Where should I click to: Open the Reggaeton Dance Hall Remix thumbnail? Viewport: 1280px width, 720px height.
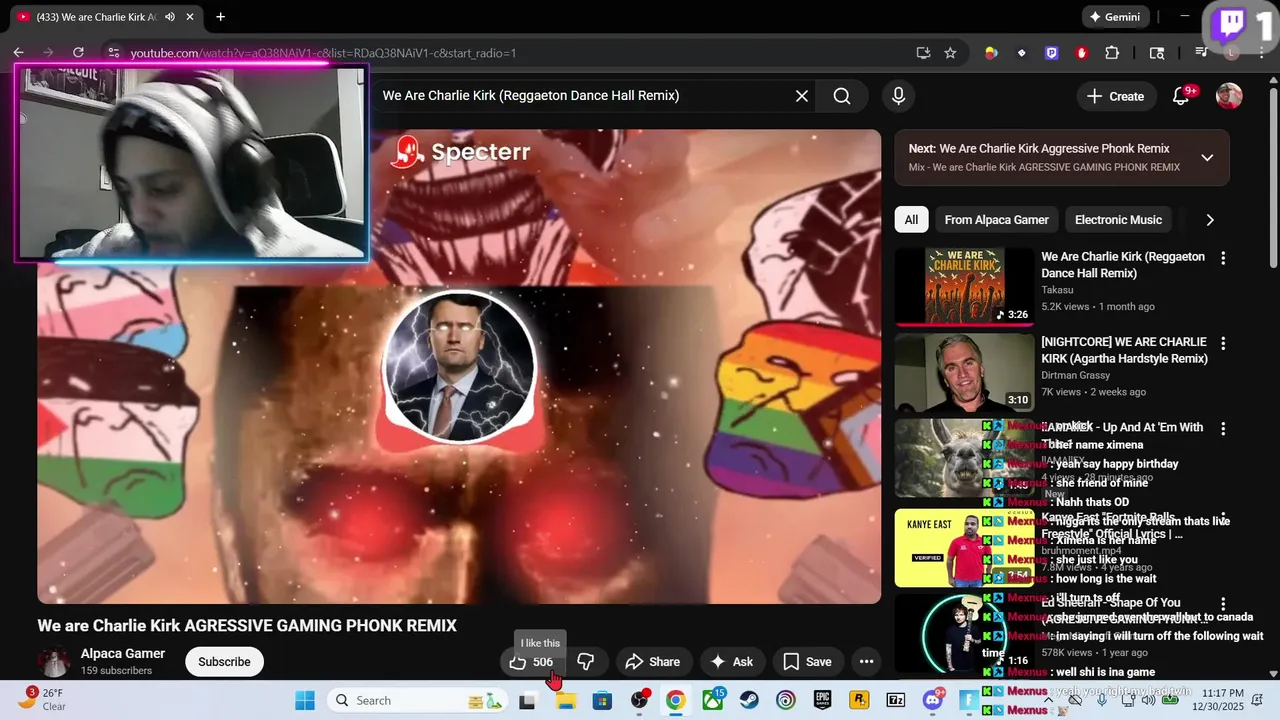pos(964,286)
